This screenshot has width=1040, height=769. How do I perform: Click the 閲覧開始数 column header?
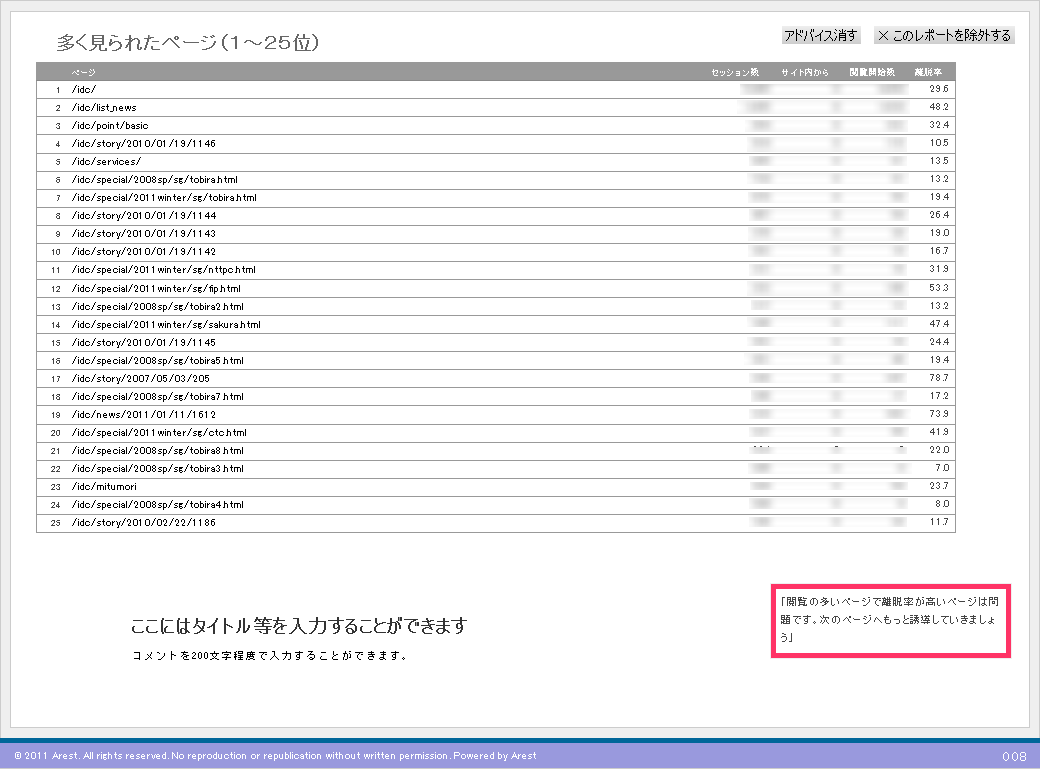[x=872, y=72]
